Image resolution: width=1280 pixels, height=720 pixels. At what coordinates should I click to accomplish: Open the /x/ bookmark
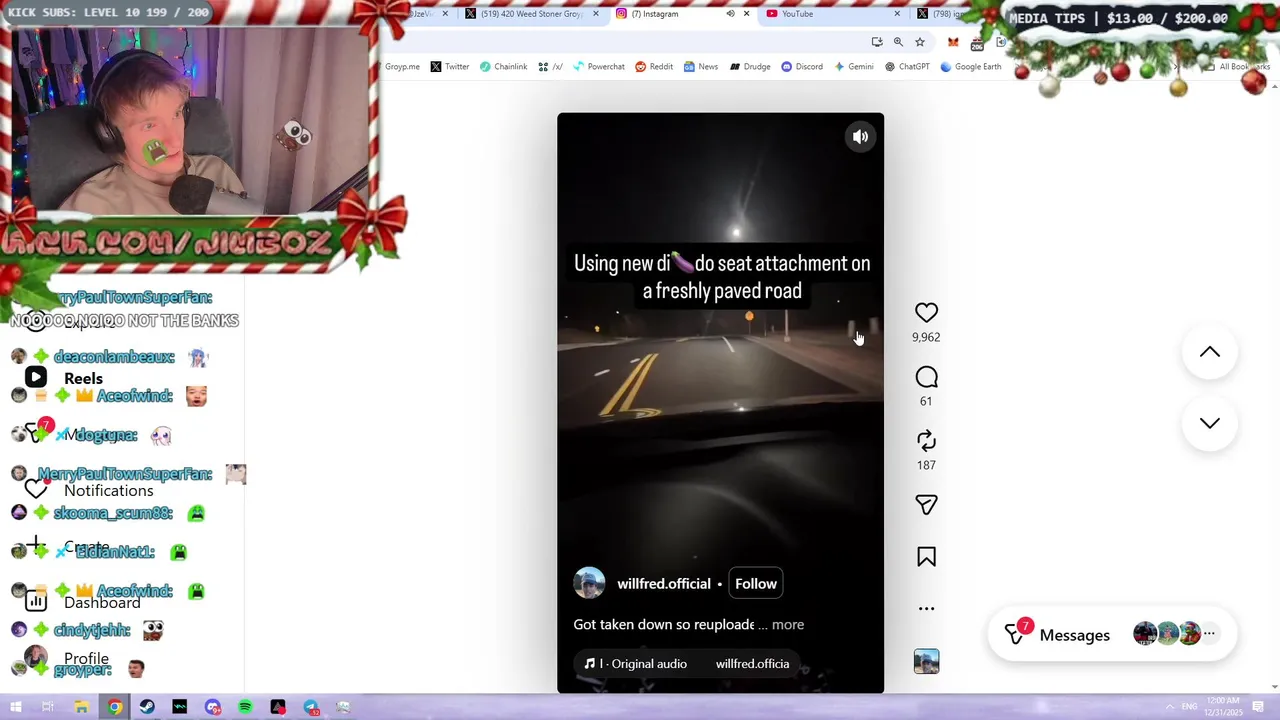pyautogui.click(x=550, y=67)
